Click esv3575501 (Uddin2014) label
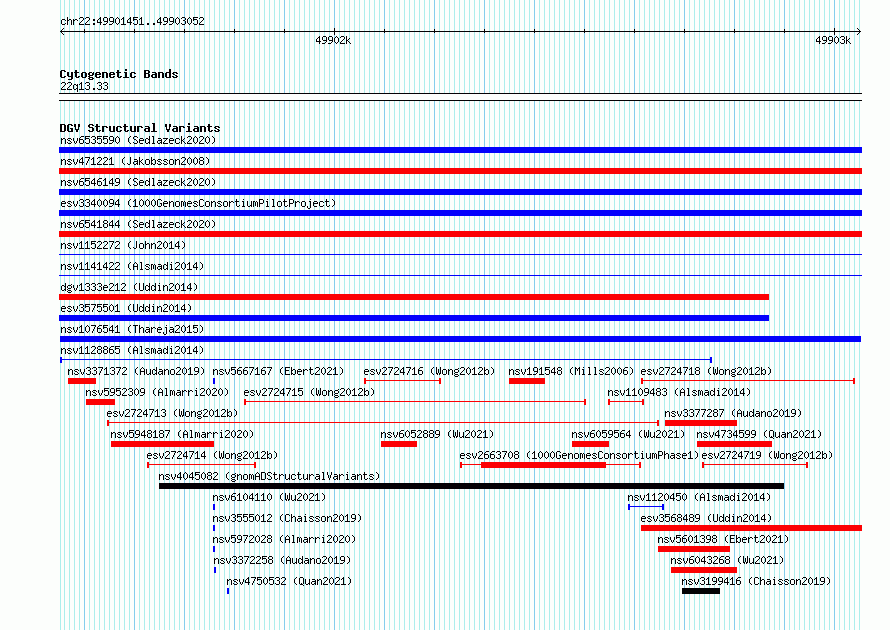 [x=126, y=308]
